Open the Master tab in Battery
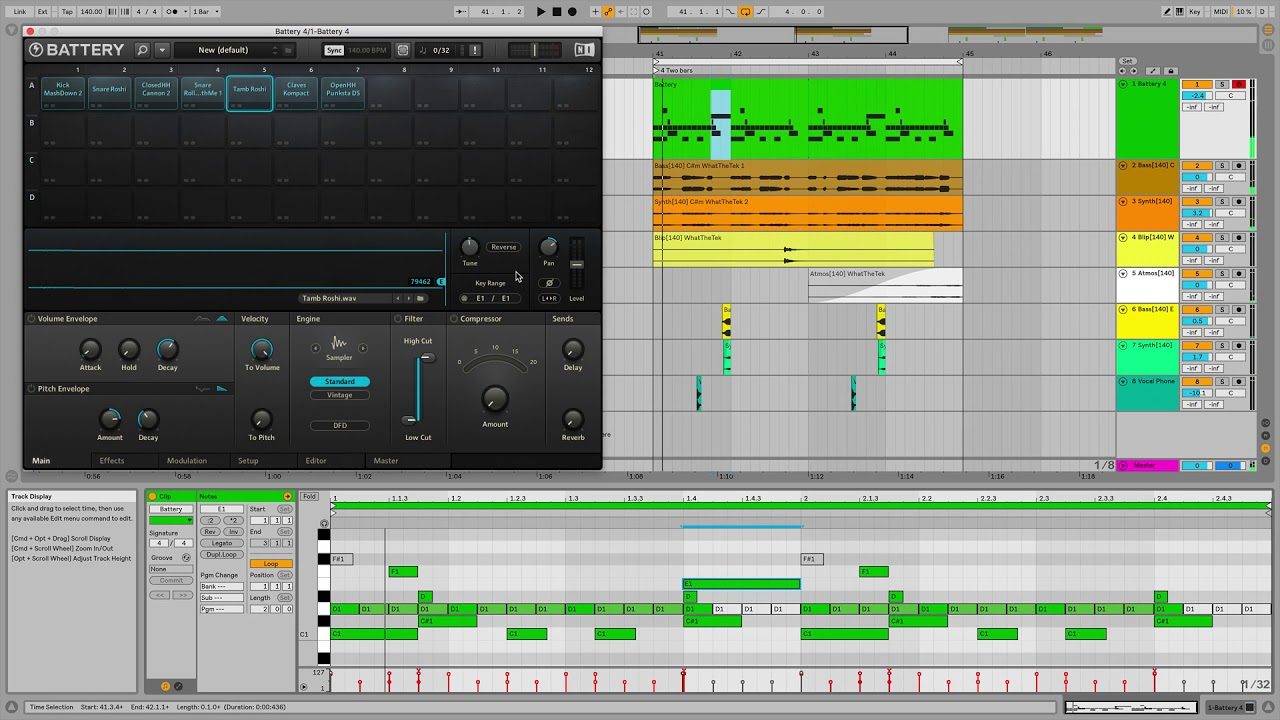The height and width of the screenshot is (720, 1280). tap(386, 461)
